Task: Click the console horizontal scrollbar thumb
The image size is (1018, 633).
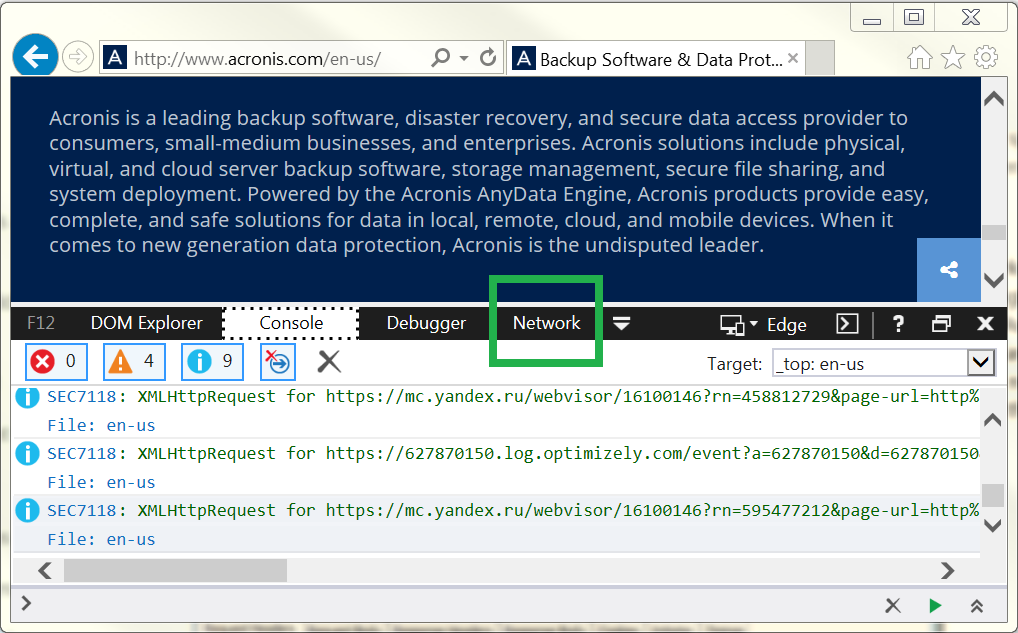Action: point(175,571)
